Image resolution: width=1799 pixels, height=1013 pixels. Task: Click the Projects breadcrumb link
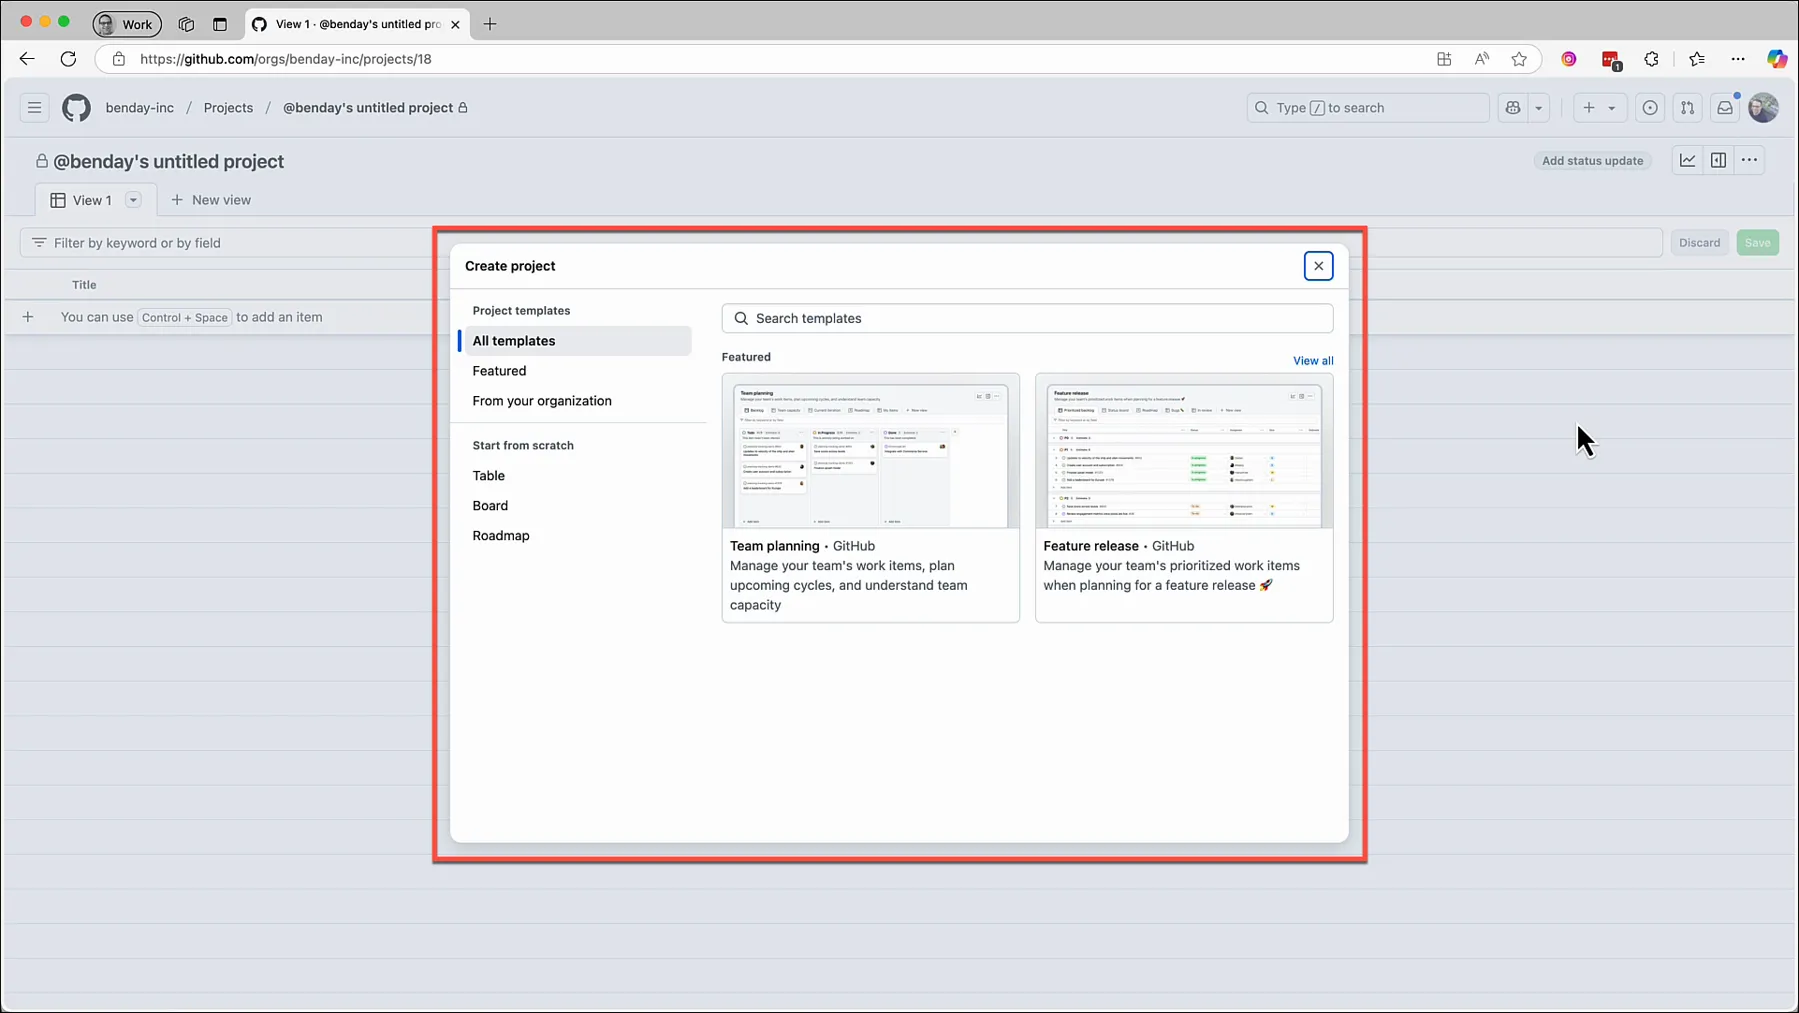228,108
